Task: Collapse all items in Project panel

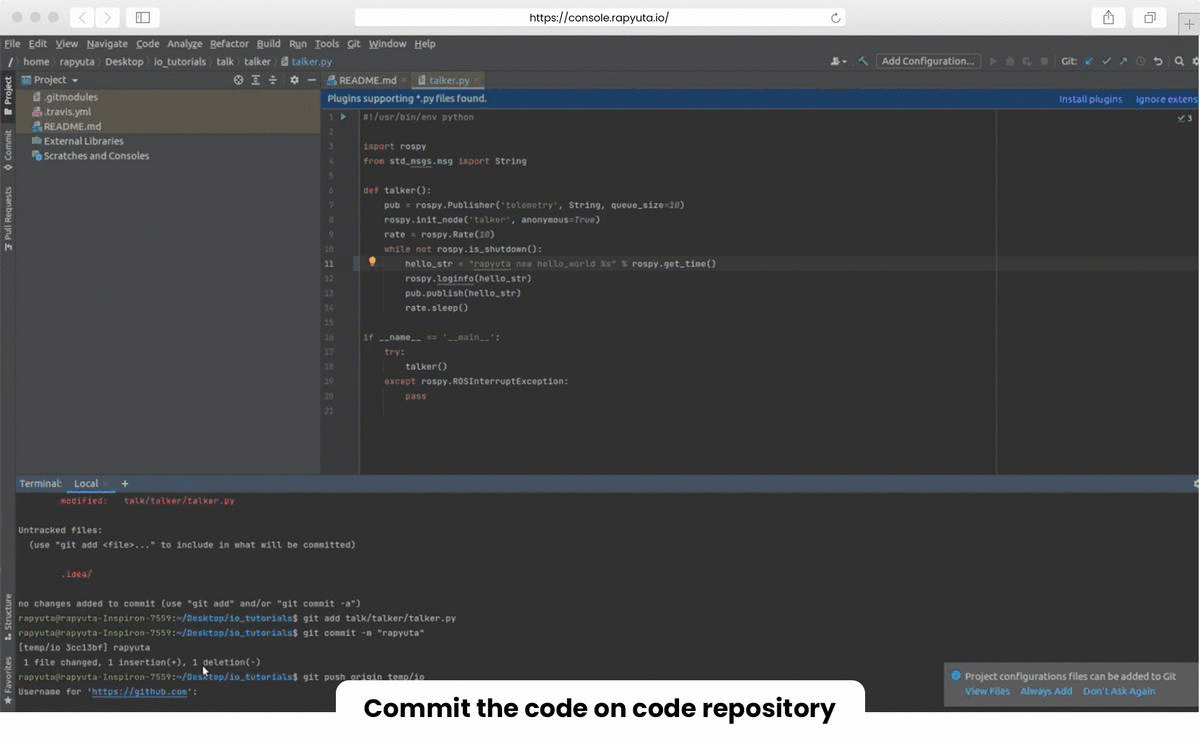Action: (x=273, y=80)
